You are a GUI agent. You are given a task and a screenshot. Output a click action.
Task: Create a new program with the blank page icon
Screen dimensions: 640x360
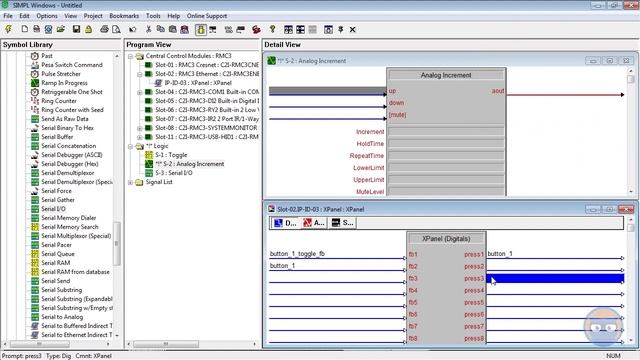coord(24,29)
